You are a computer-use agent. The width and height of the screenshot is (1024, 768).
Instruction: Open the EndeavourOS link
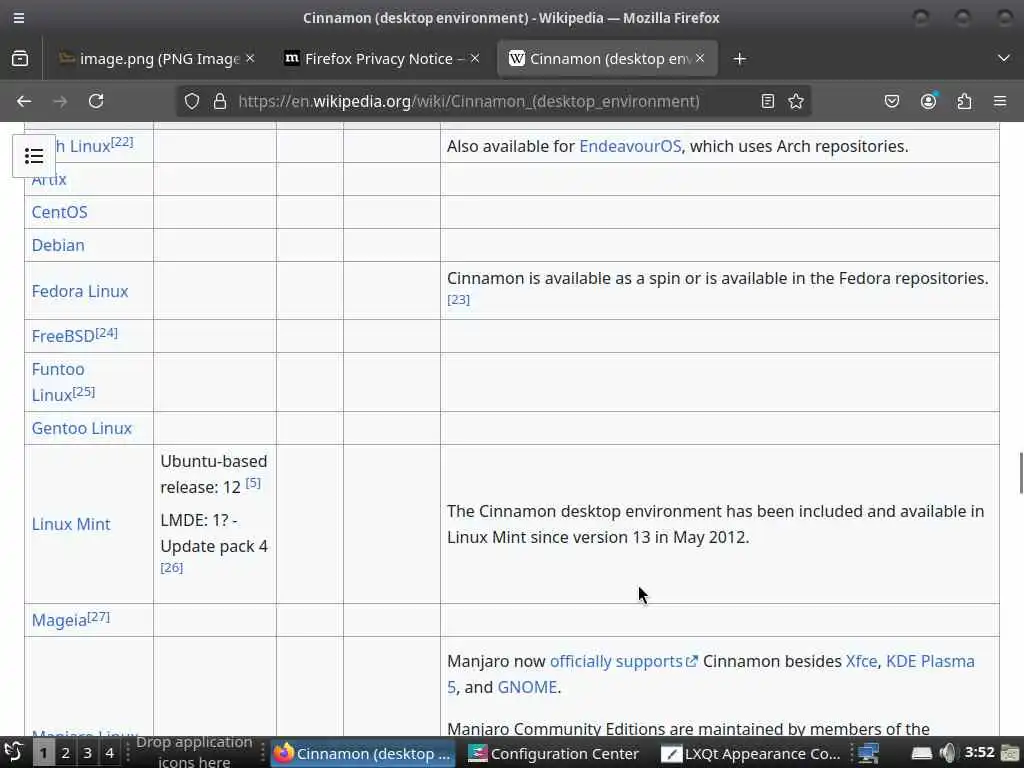[630, 146]
